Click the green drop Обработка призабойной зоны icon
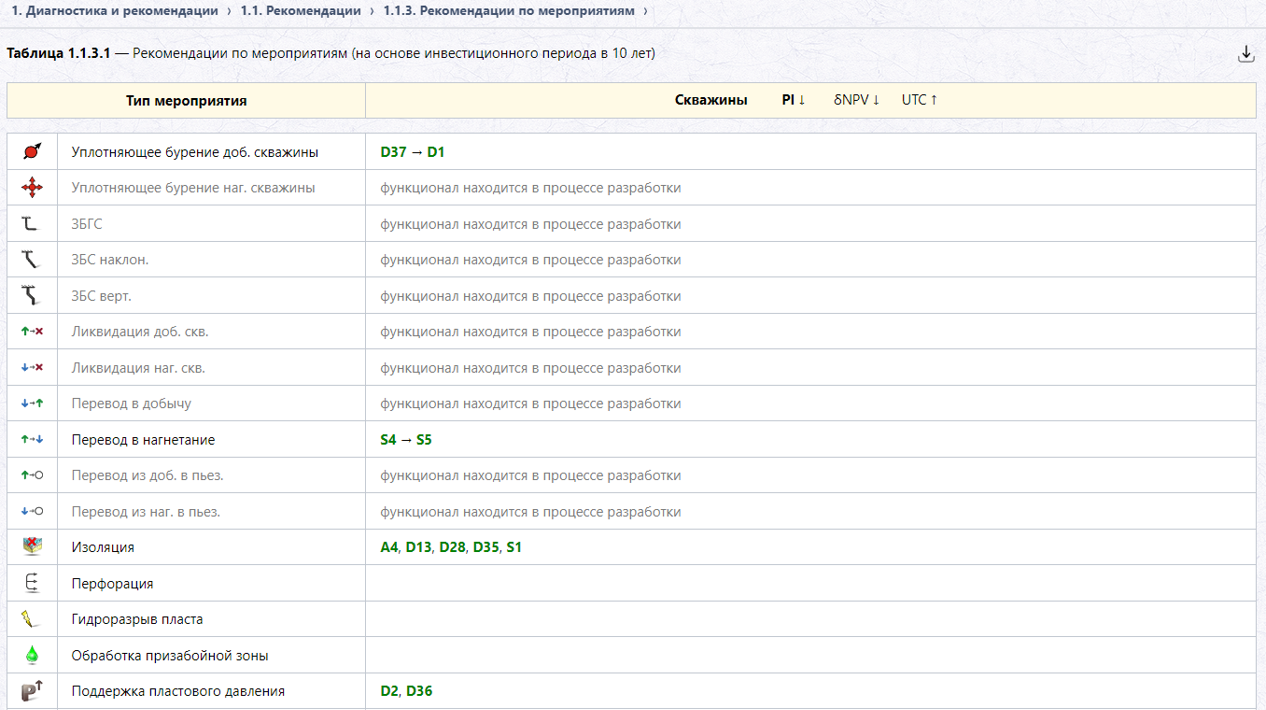 (x=32, y=655)
